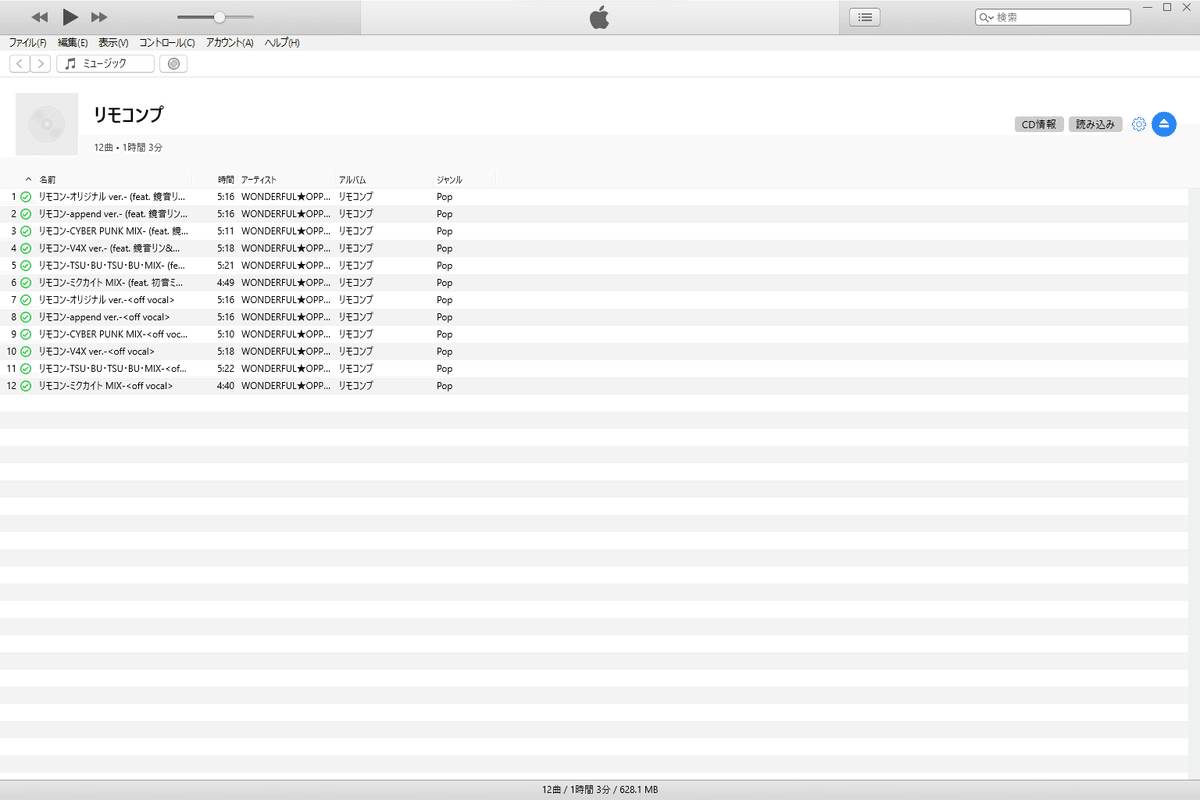Viewport: 1200px width, 800px height.
Task: Uncheck track 6 ミクカイト MIX feat
Action: 26,283
